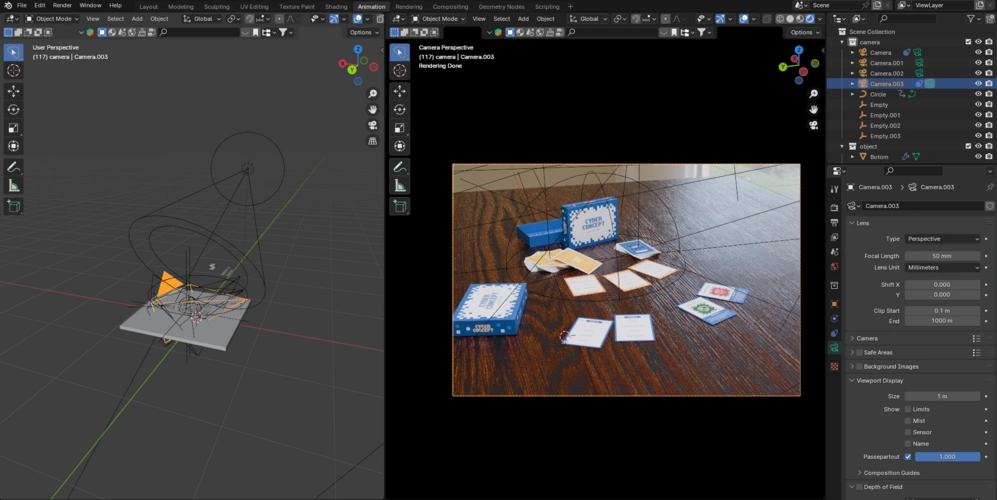This screenshot has width=997, height=500.
Task: Open the World properties tab
Action: tap(834, 267)
